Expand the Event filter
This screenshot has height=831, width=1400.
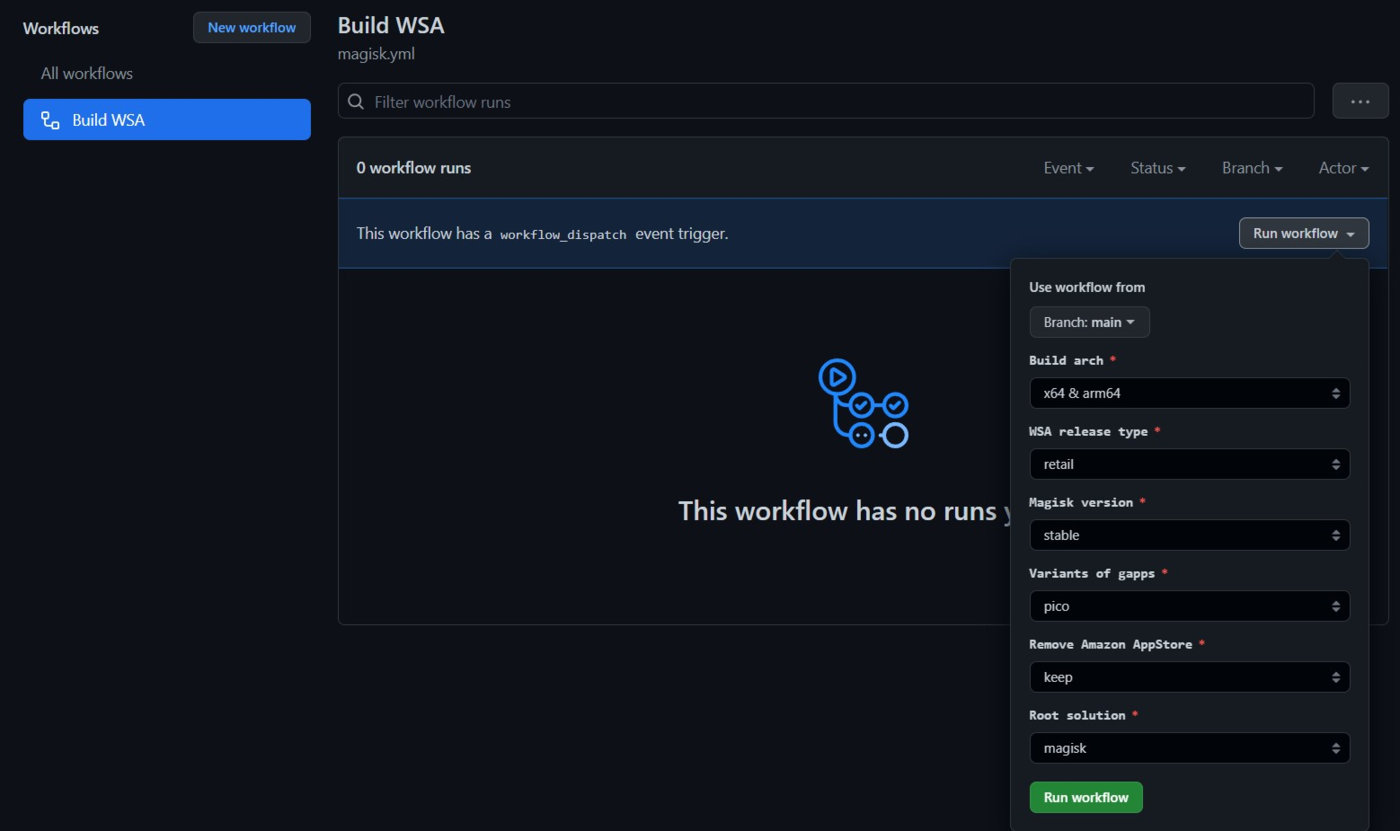click(x=1068, y=168)
